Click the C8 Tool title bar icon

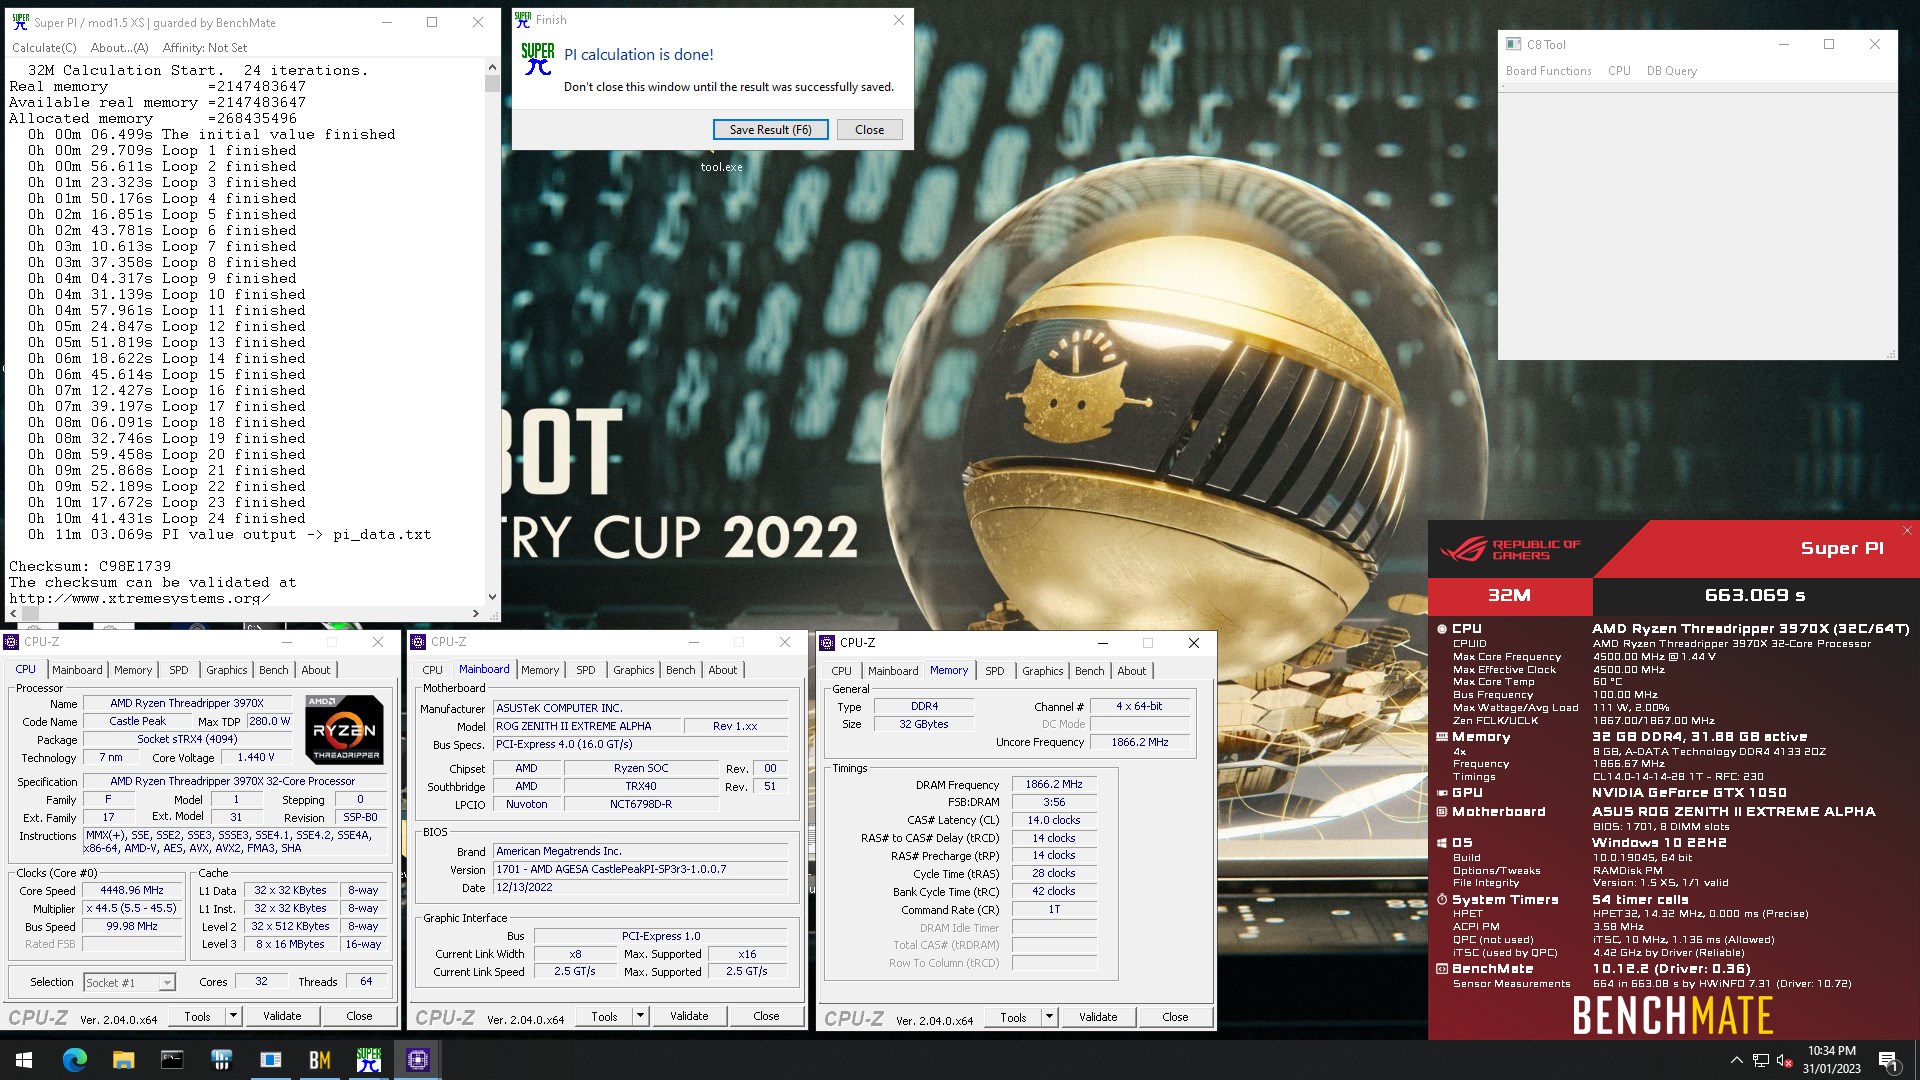coord(1513,44)
